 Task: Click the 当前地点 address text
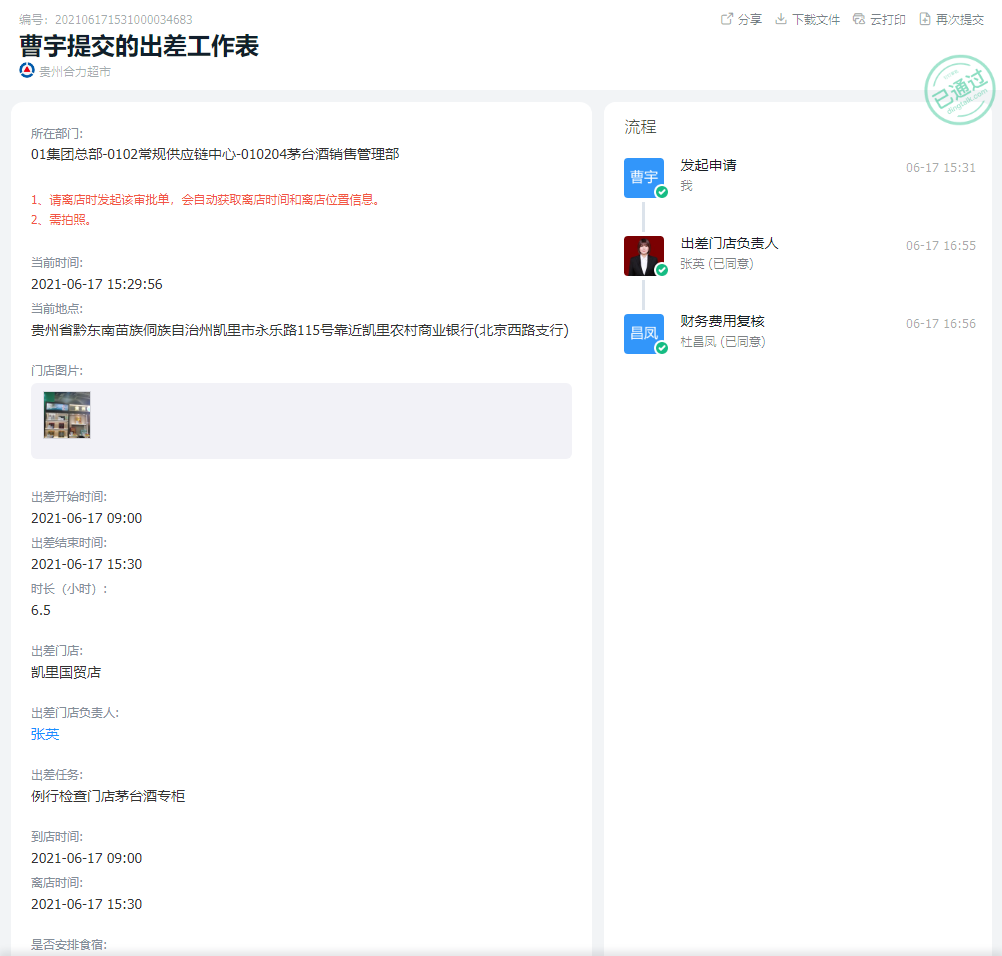[299, 330]
